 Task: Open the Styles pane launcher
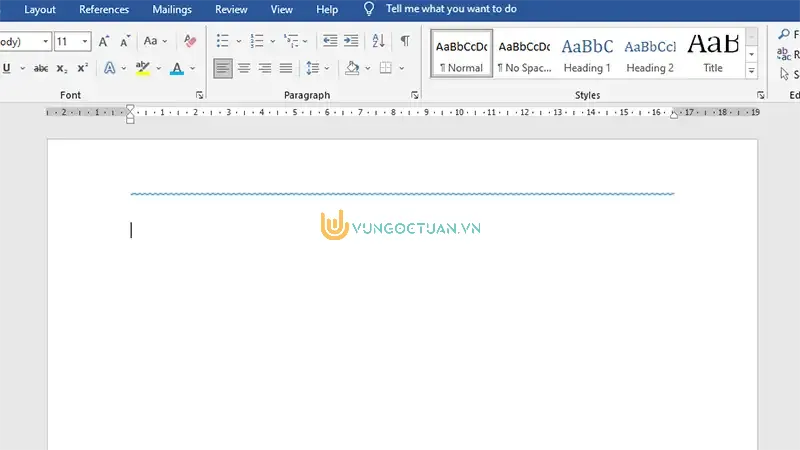coord(761,95)
